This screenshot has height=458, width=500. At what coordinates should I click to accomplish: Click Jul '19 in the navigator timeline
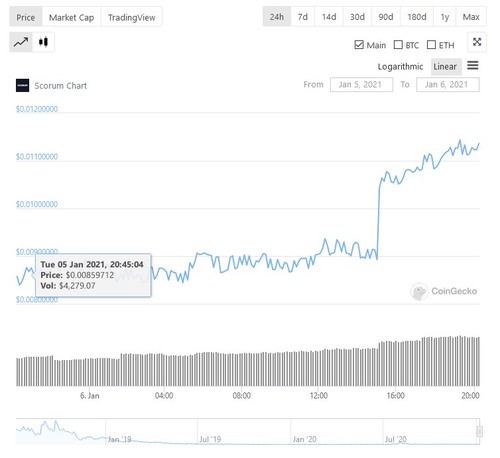210,439
